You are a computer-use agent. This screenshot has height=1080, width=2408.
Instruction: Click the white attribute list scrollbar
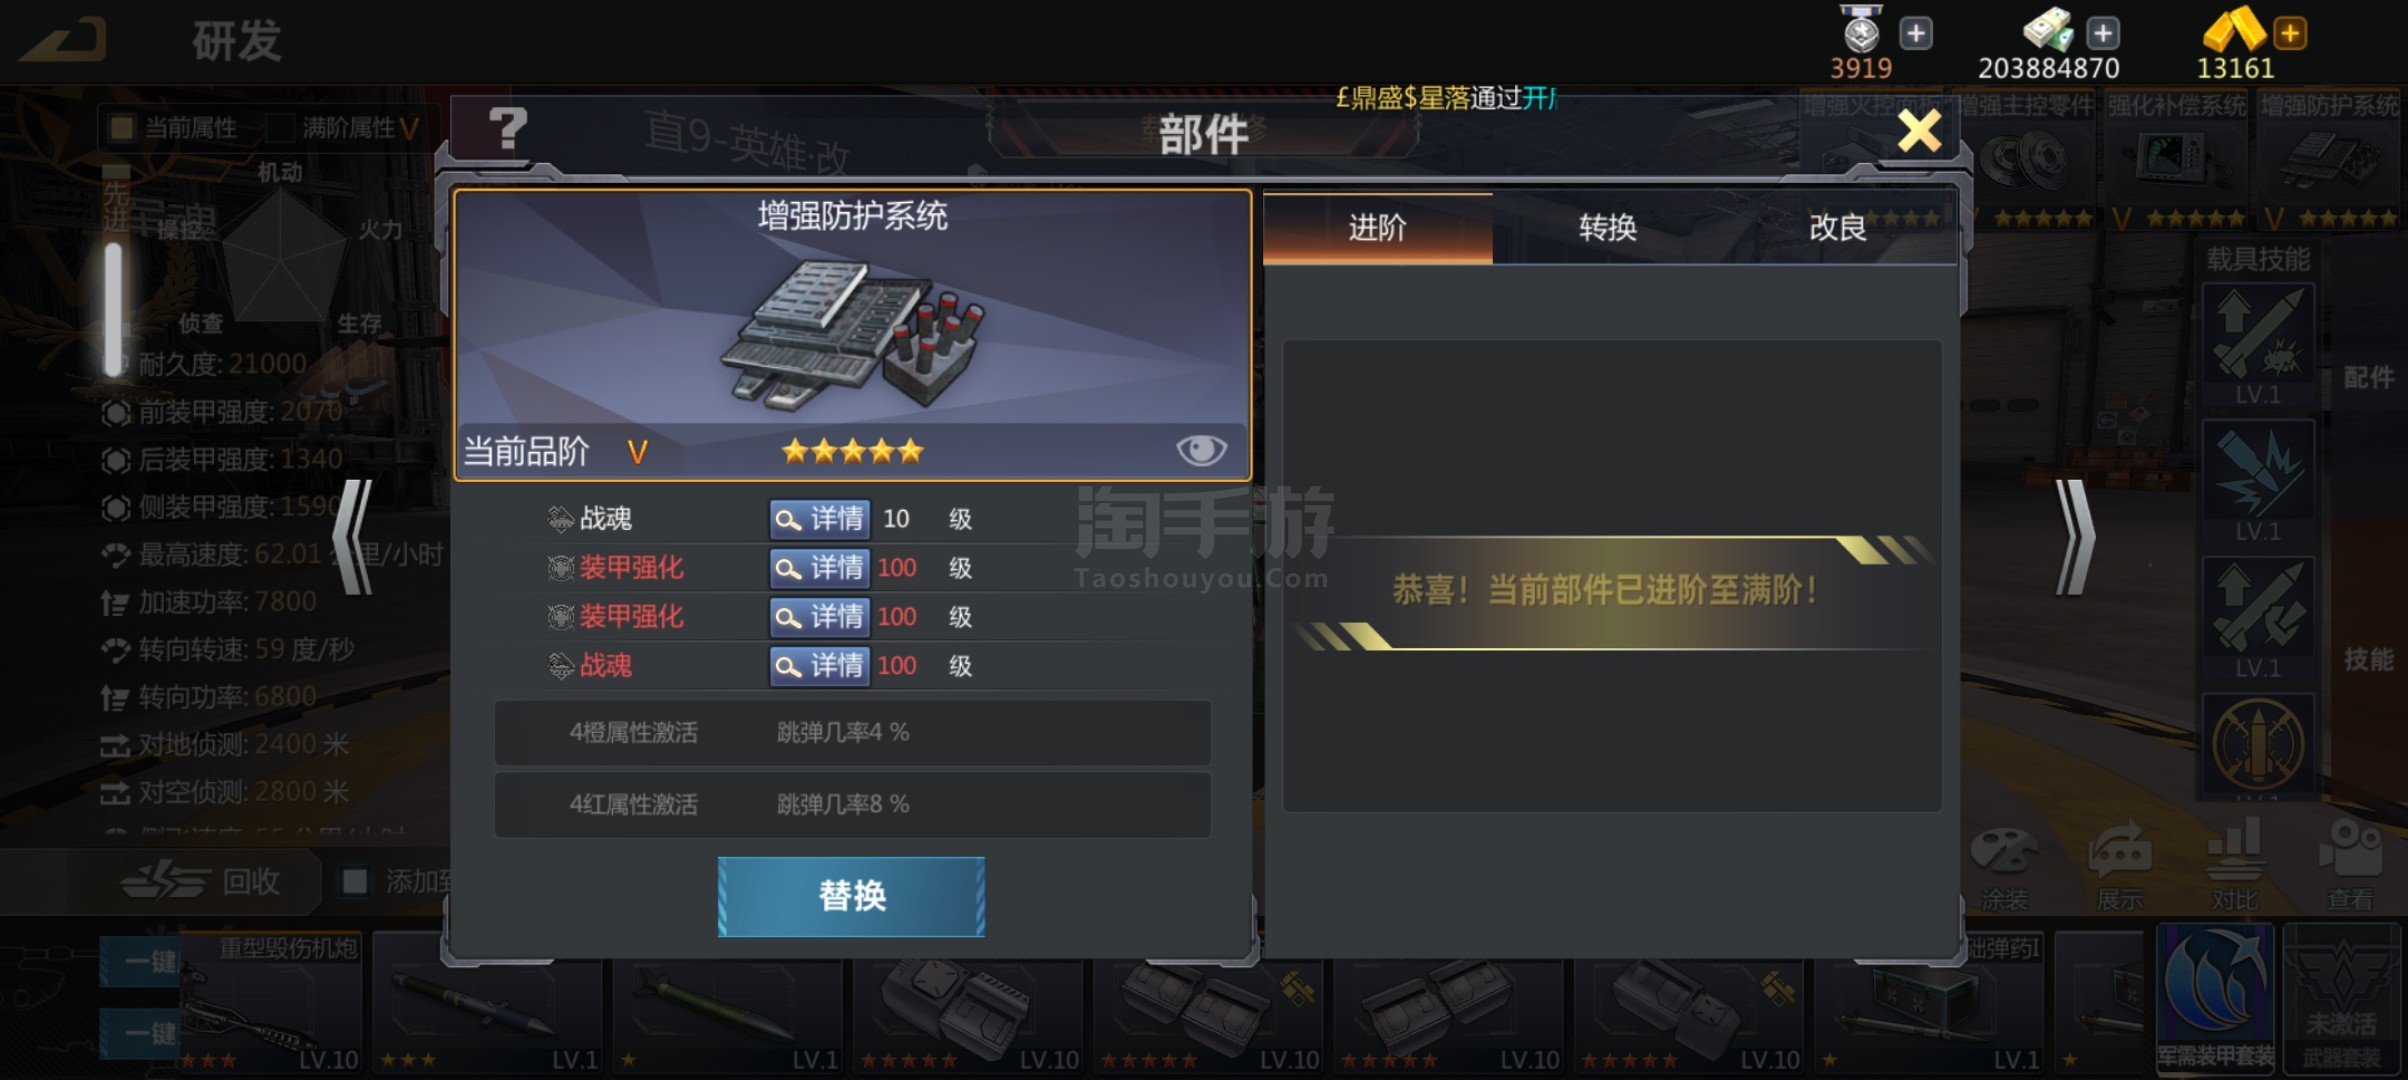click(113, 310)
